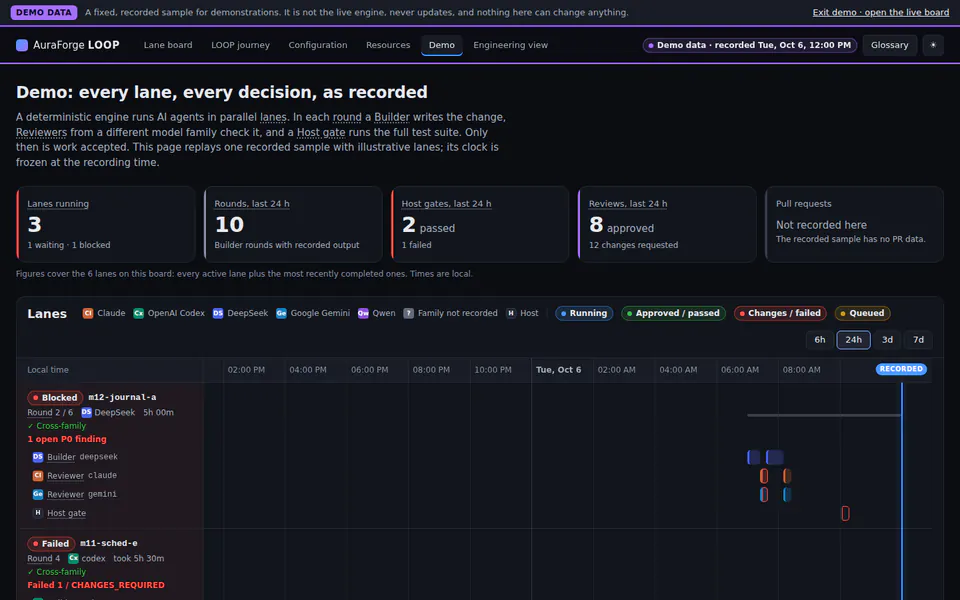The image size is (960, 600).
Task: Click the Claude legend icon
Action: point(88,313)
